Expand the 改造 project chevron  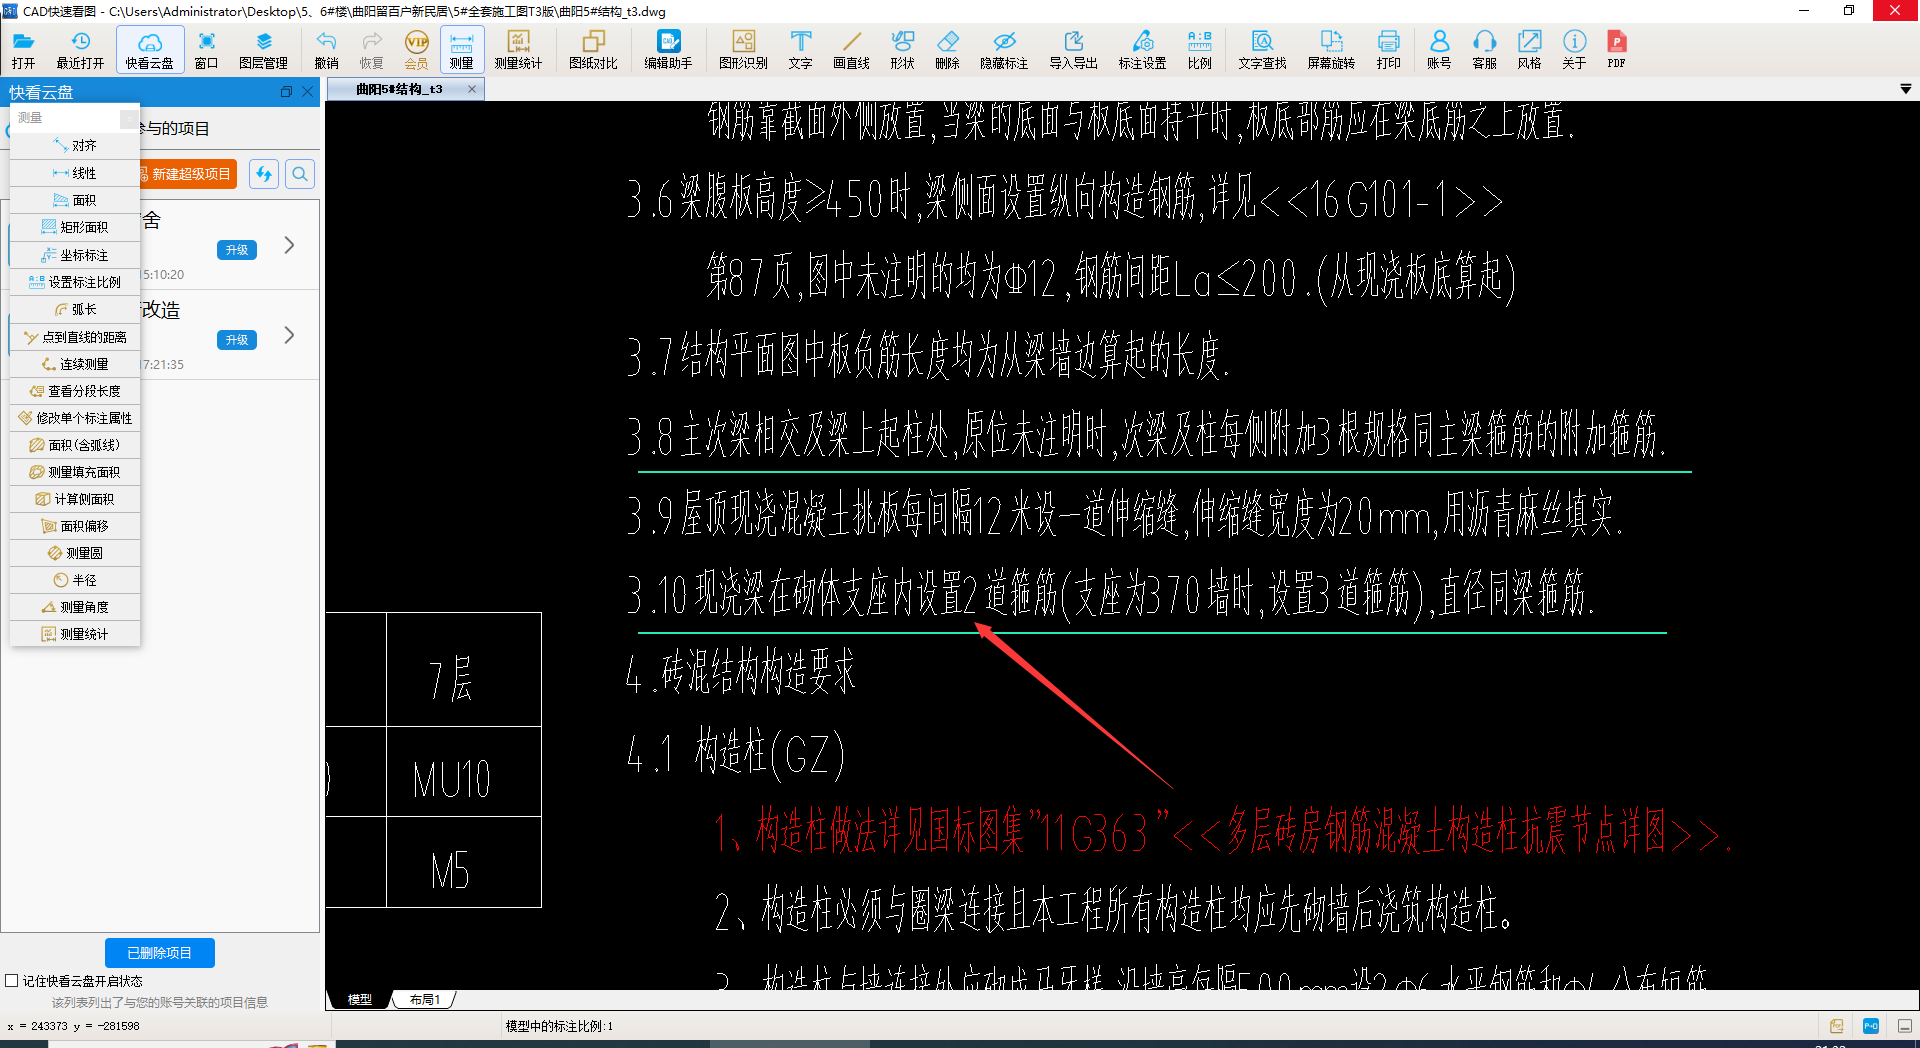point(289,335)
